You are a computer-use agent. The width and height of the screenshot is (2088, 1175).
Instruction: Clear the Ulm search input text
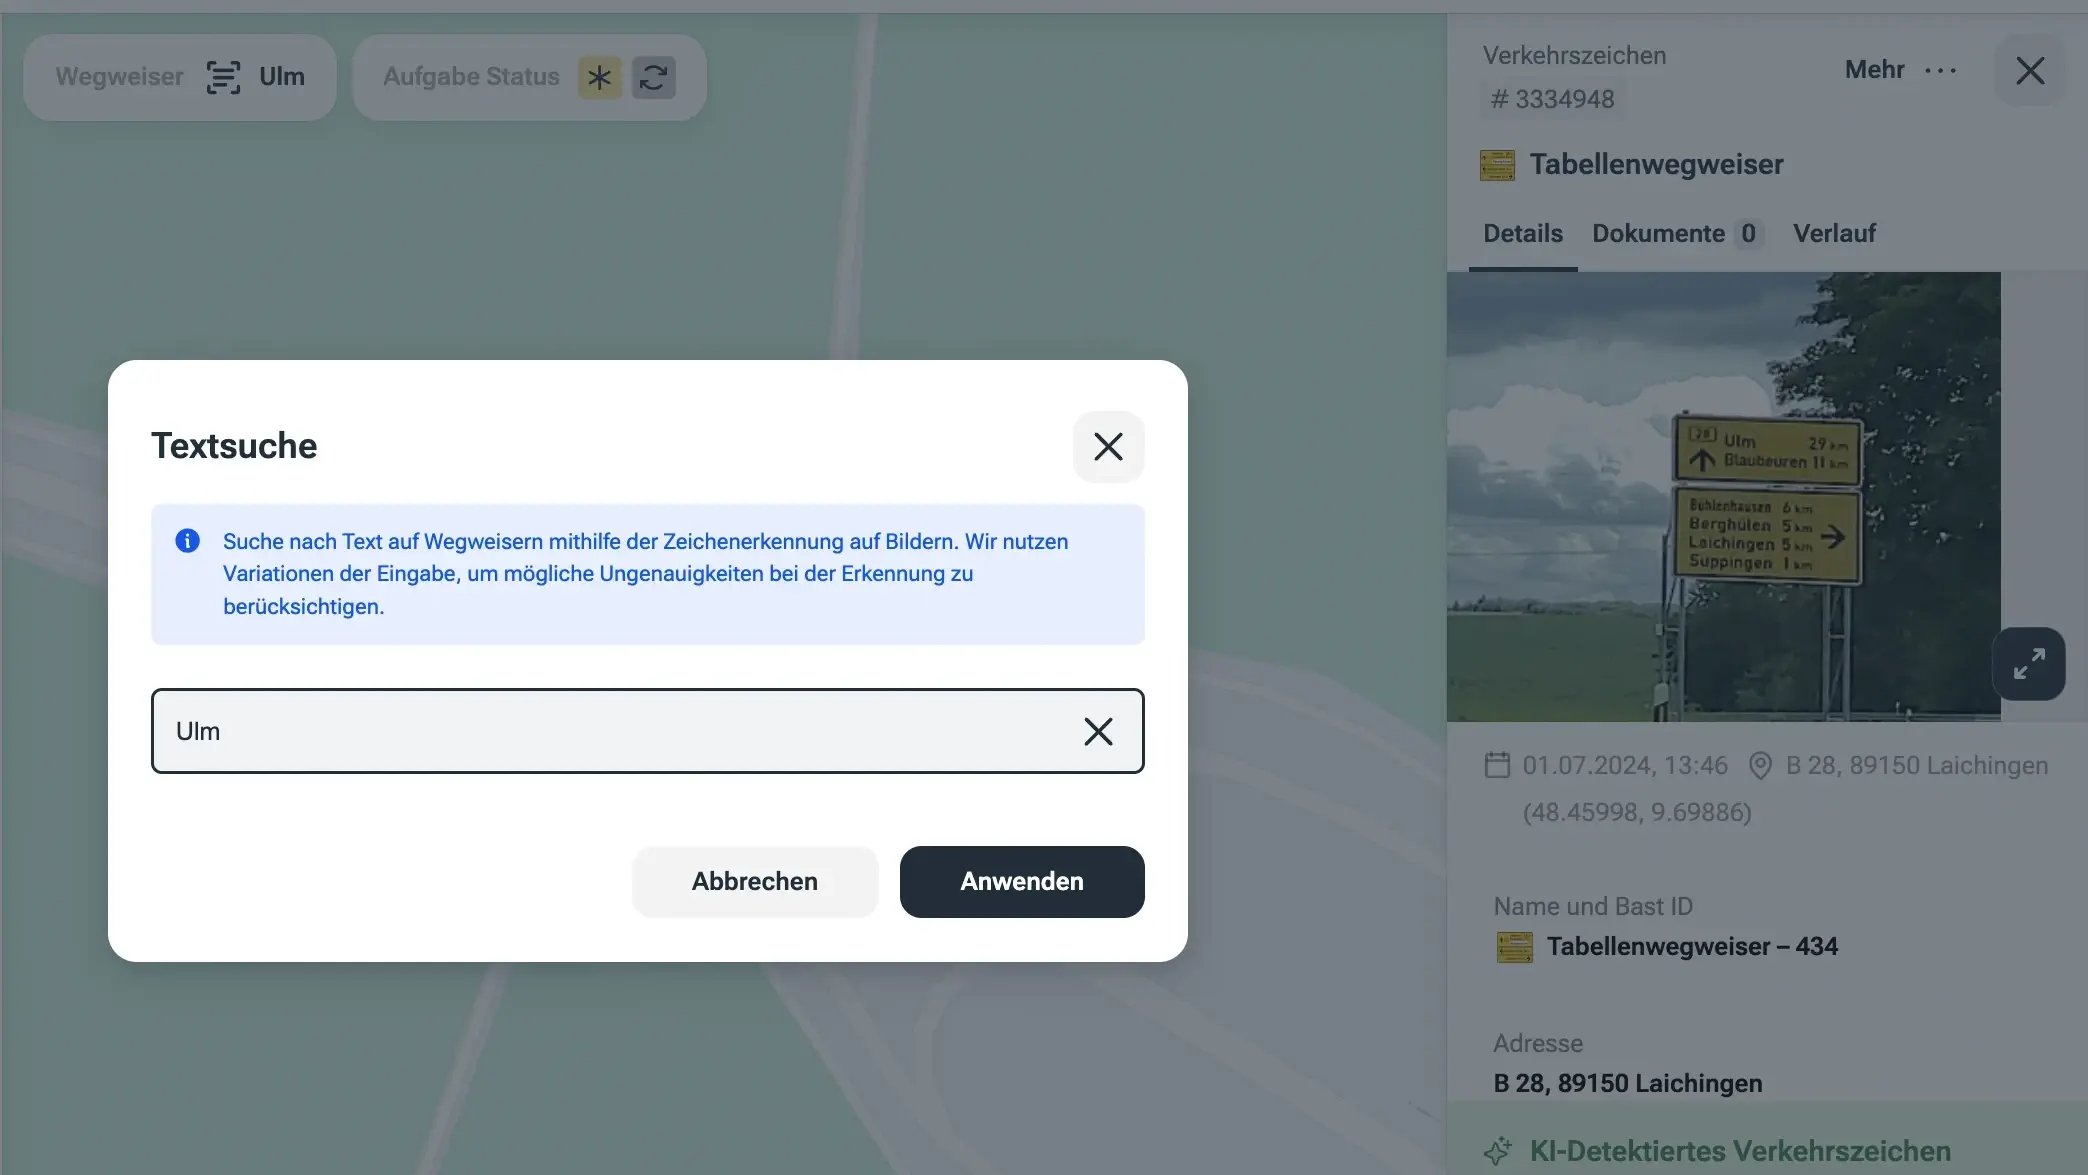1098,731
